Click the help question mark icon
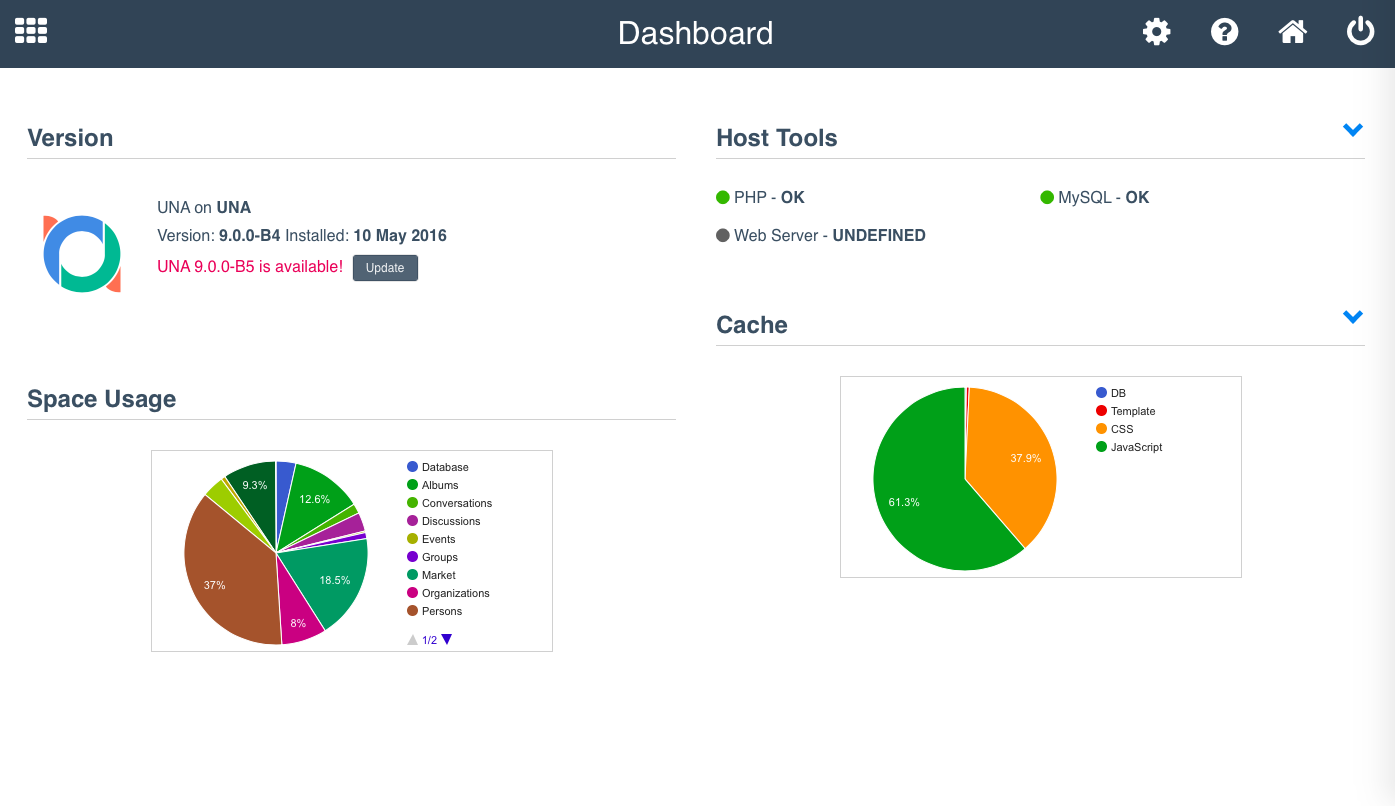The height and width of the screenshot is (806, 1395). click(x=1224, y=31)
